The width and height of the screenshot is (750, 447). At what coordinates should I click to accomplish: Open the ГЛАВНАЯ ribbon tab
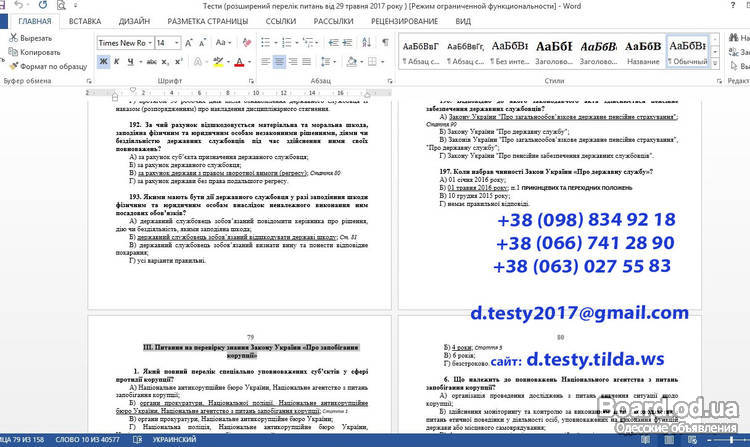click(34, 22)
